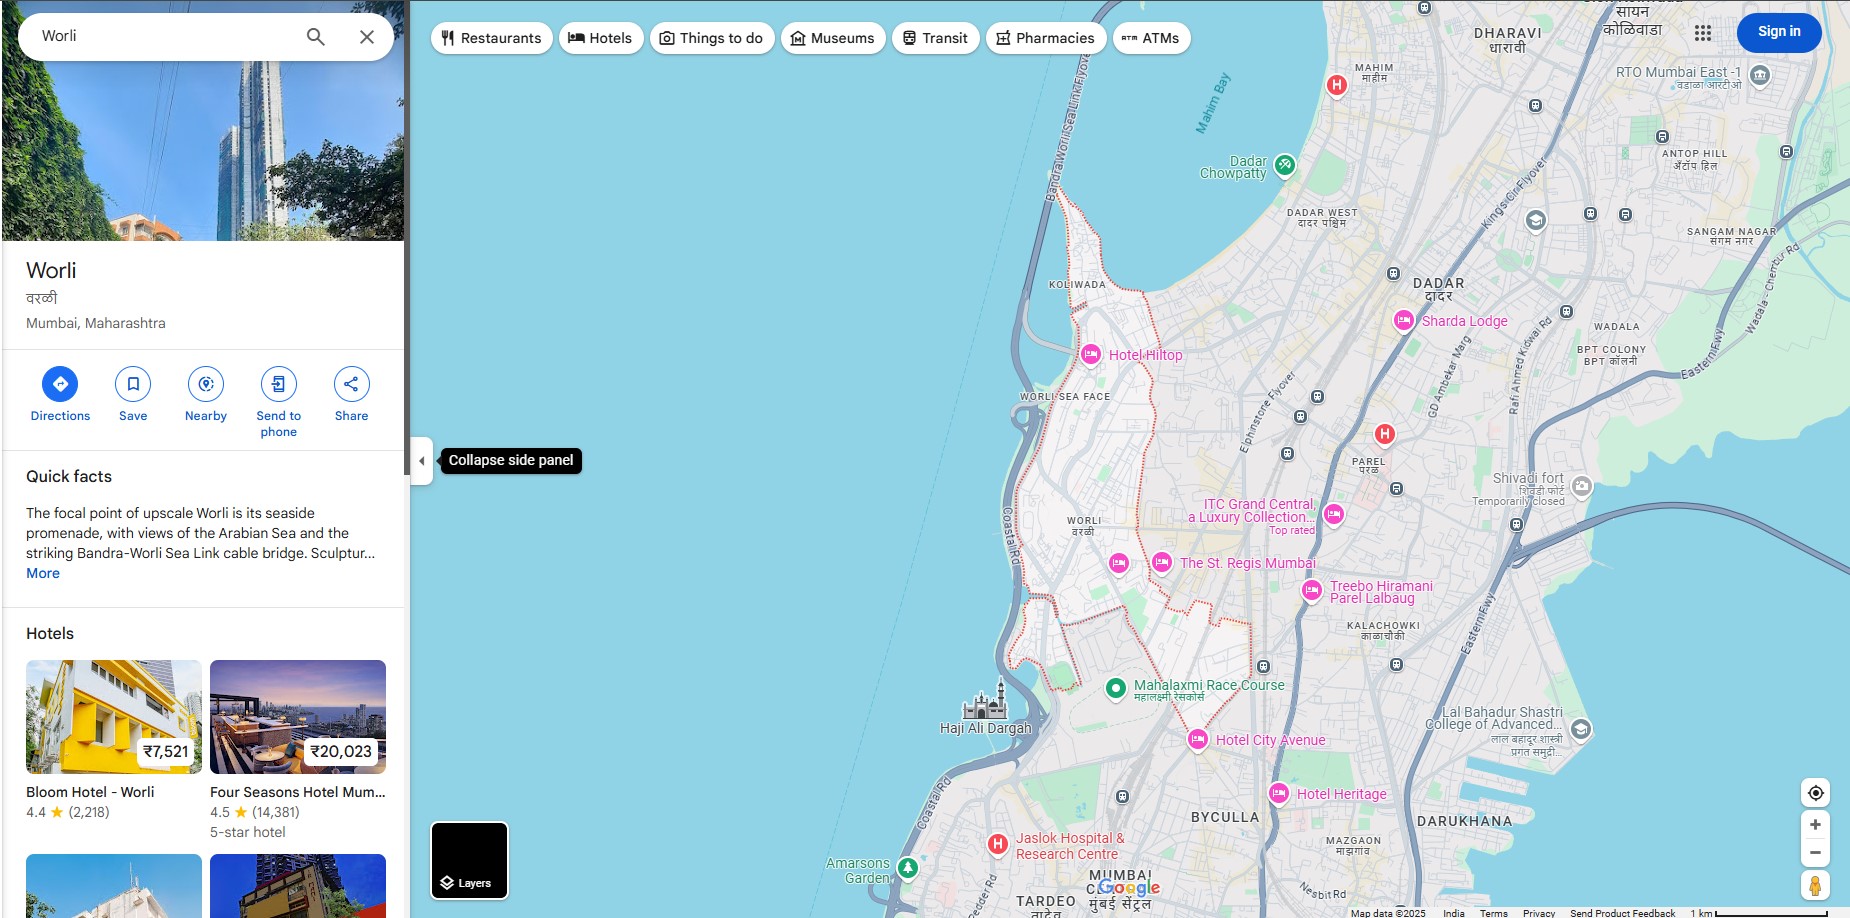Select the Pharmacies filter chip
1850x918 pixels.
coord(1046,38)
